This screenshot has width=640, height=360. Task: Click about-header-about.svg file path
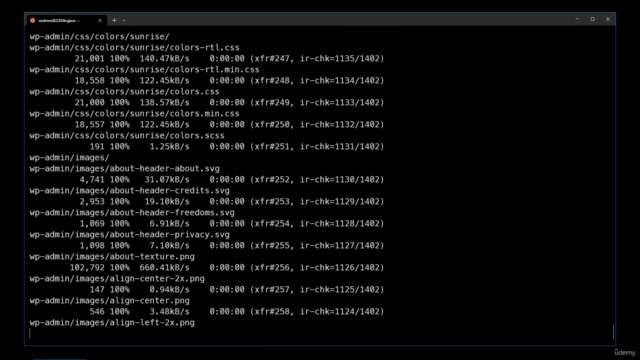124,169
